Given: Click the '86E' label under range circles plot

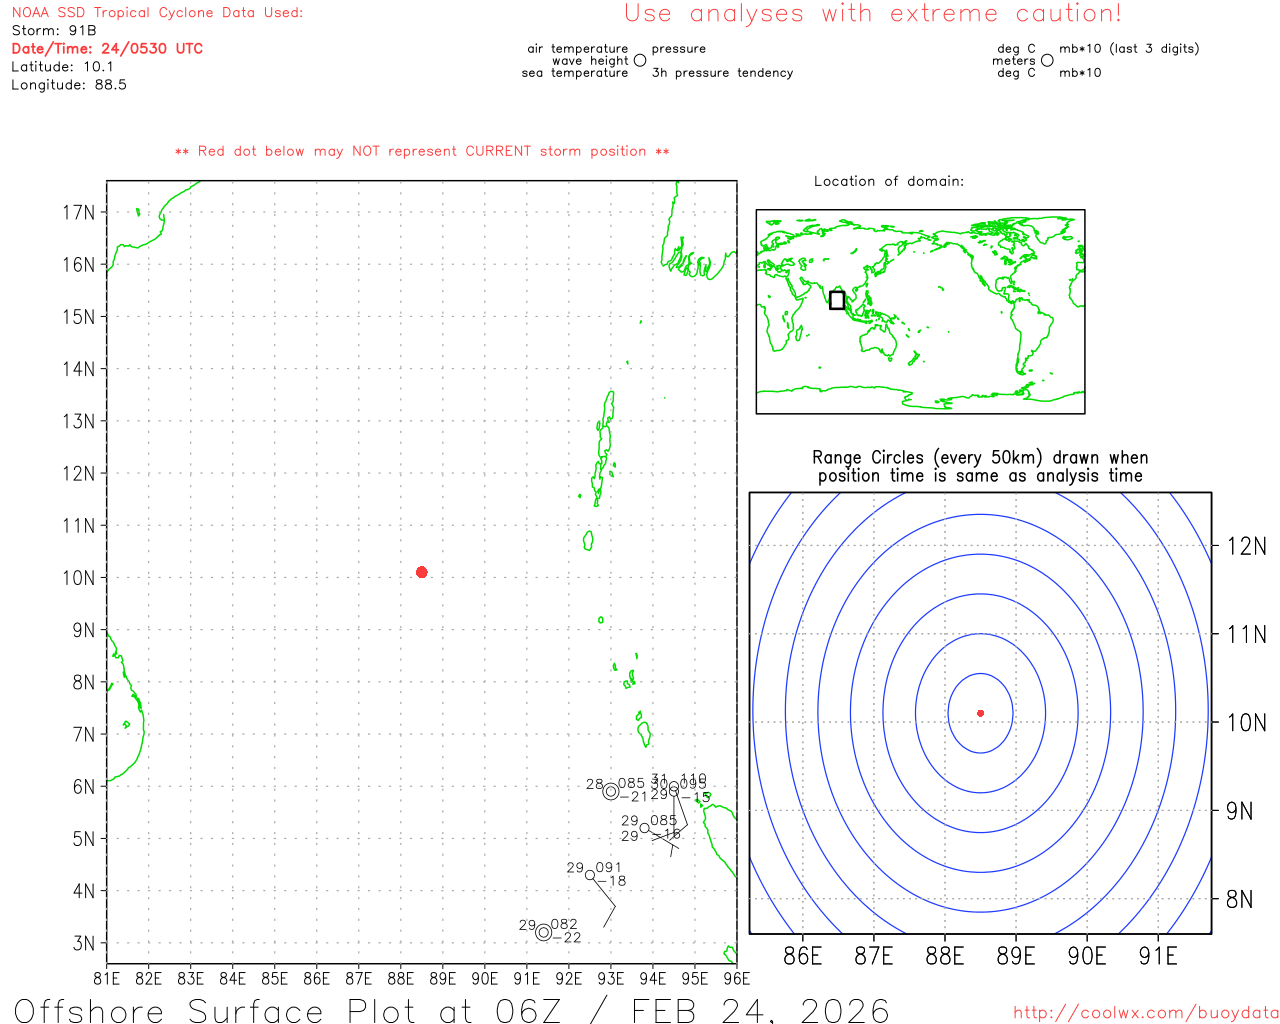Looking at the screenshot, I should (x=803, y=956).
